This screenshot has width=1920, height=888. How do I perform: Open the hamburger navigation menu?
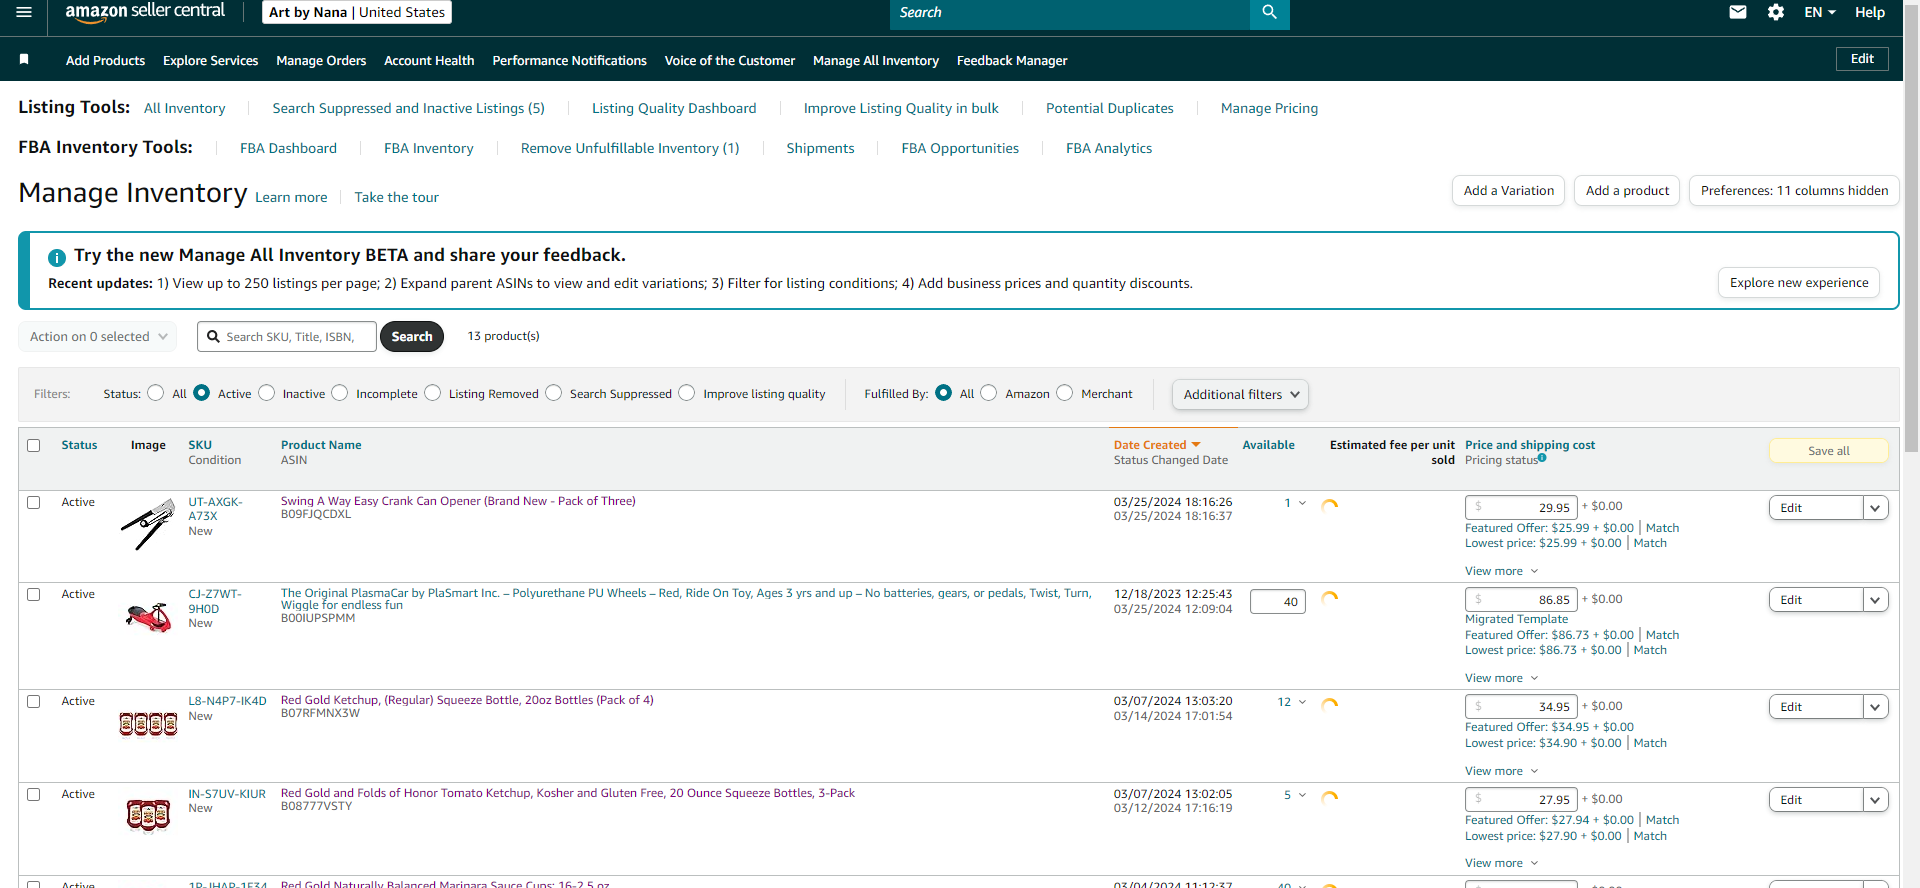click(x=24, y=12)
